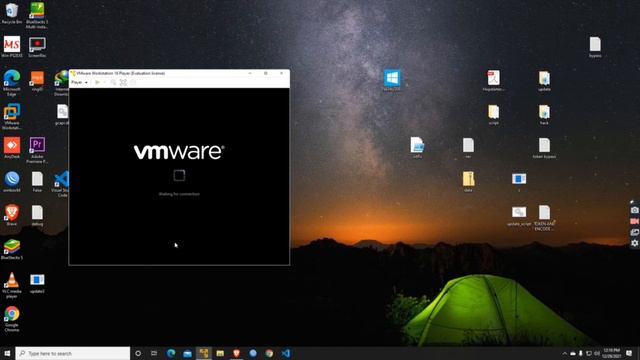The width and height of the screenshot is (640, 360).
Task: Maximize the VMware Workstation Player window
Action: click(x=266, y=73)
